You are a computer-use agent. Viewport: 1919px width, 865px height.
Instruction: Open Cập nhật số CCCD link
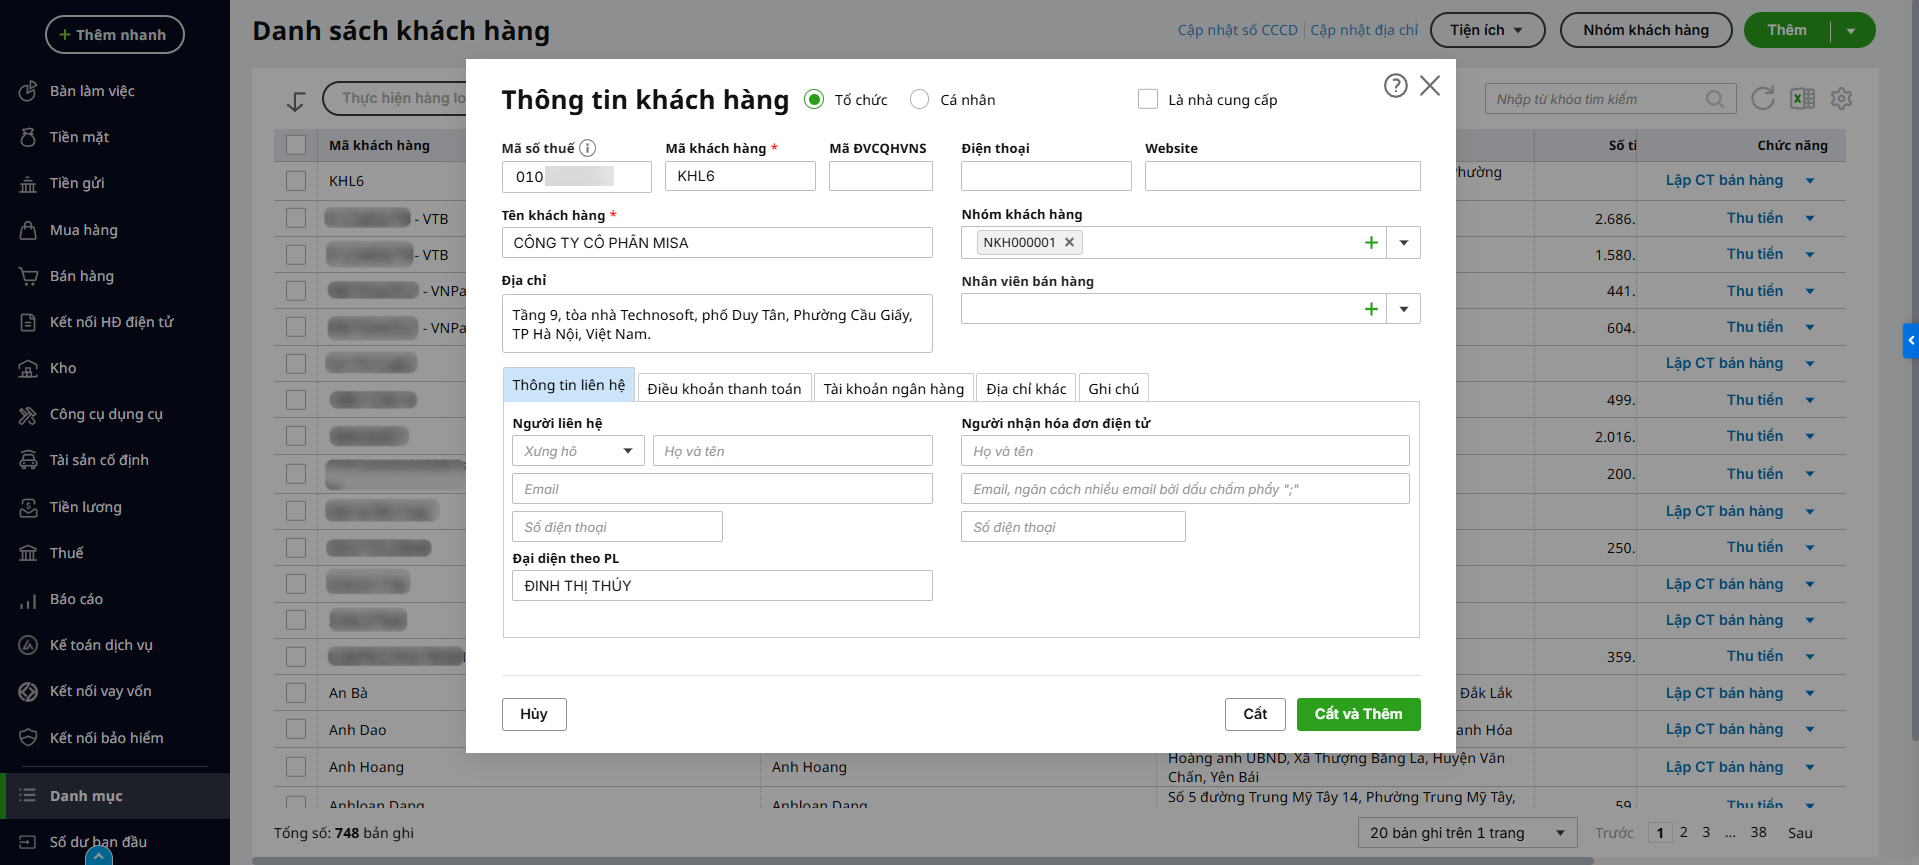coord(1237,30)
